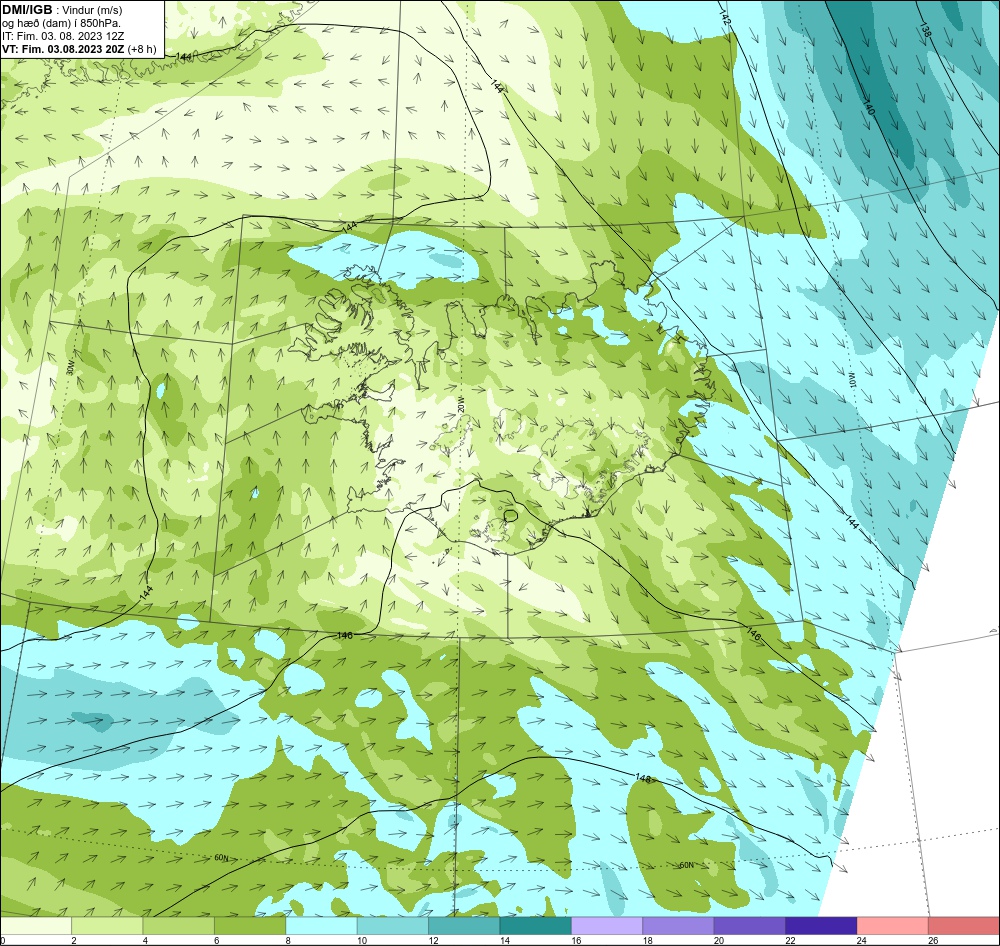Click the '10W' longitude label
Screen dimensions: 1000x946
point(851,380)
